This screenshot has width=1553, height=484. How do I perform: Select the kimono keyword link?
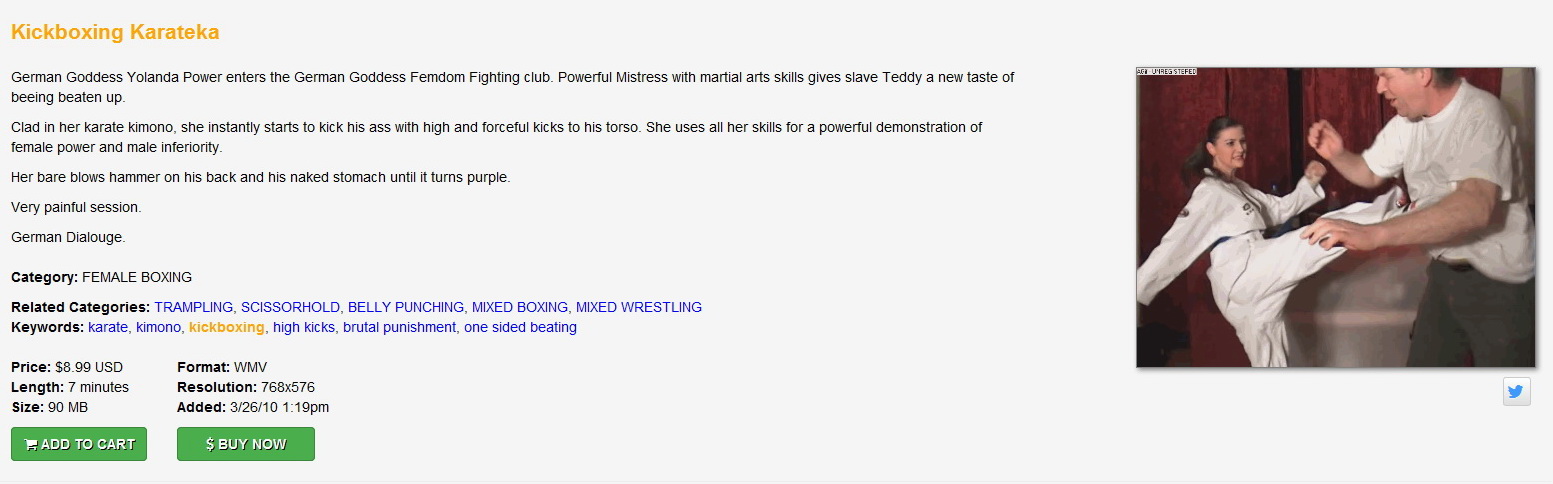click(x=158, y=327)
